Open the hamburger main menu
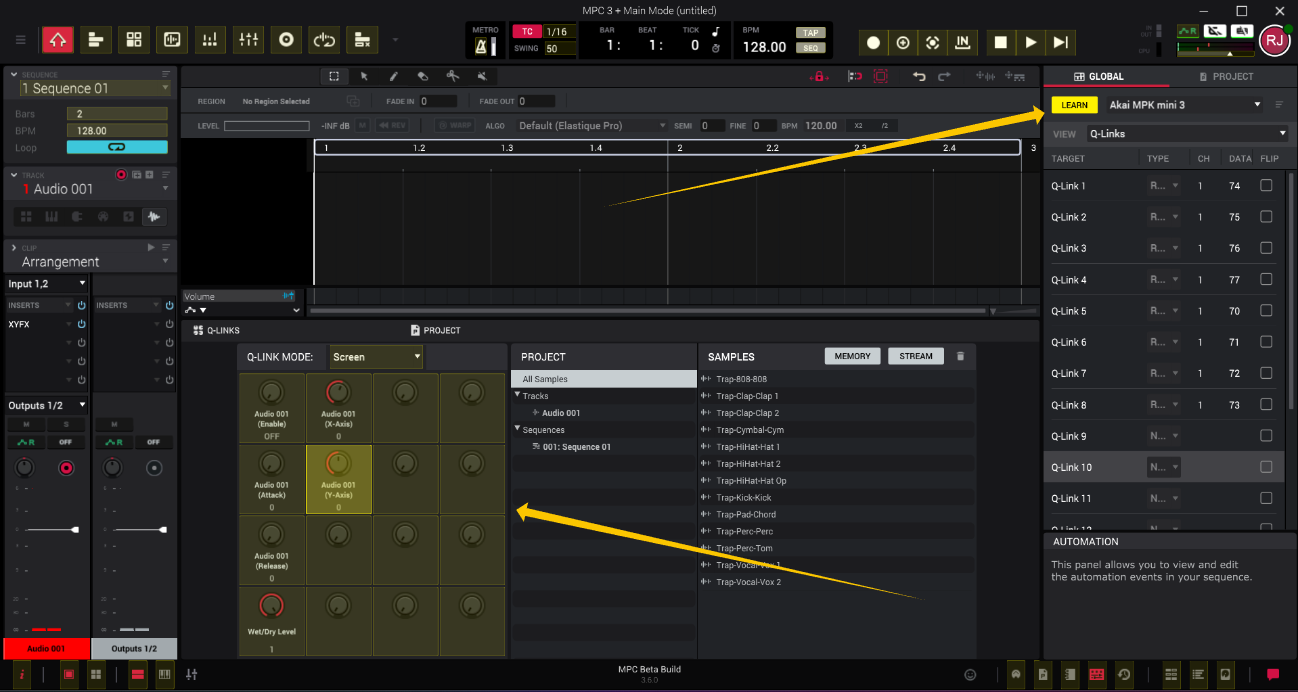 coord(21,40)
